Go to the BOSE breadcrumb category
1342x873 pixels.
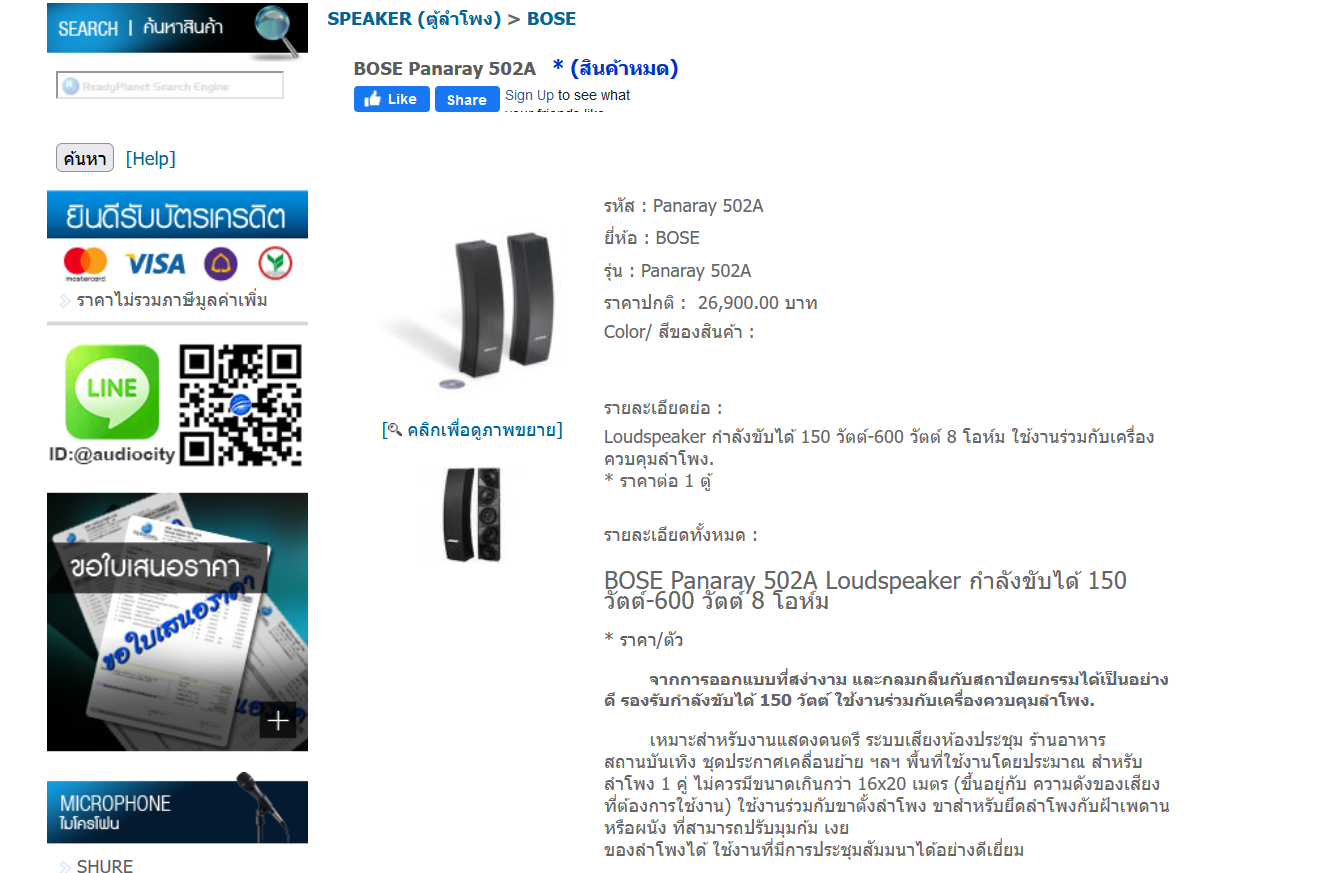[x=551, y=19]
